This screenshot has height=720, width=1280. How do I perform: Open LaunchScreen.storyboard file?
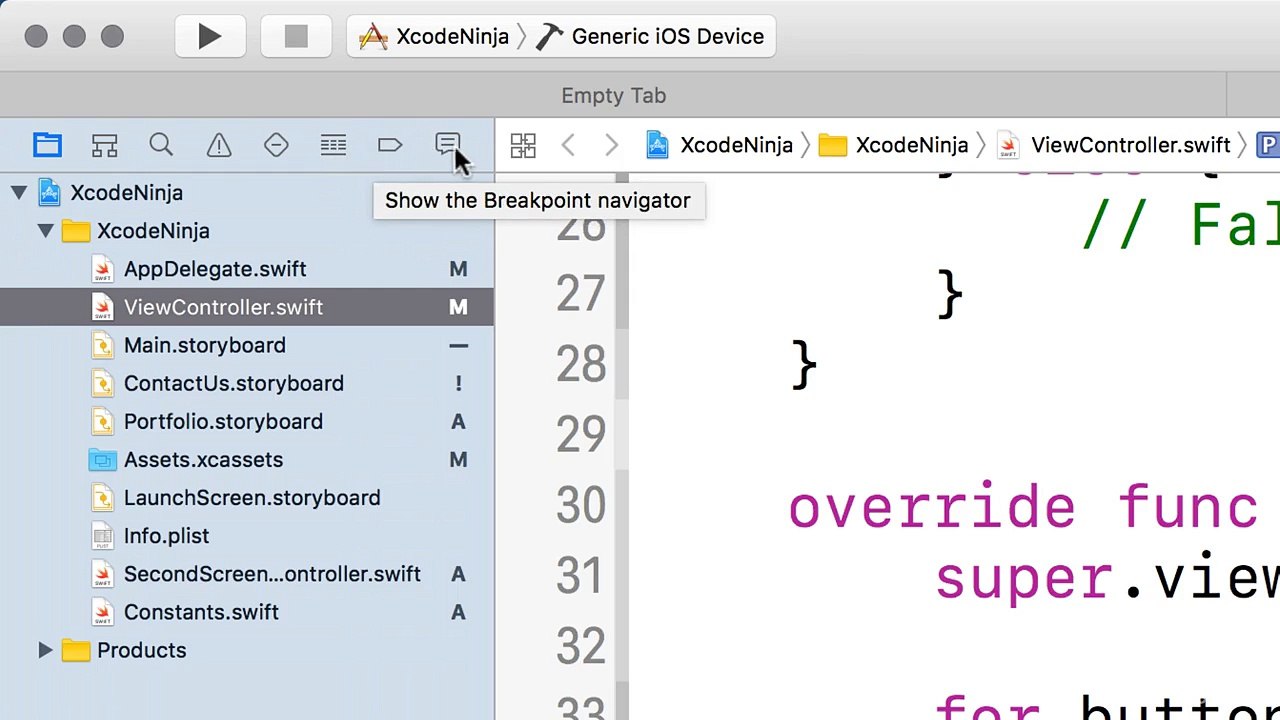pyautogui.click(x=252, y=498)
